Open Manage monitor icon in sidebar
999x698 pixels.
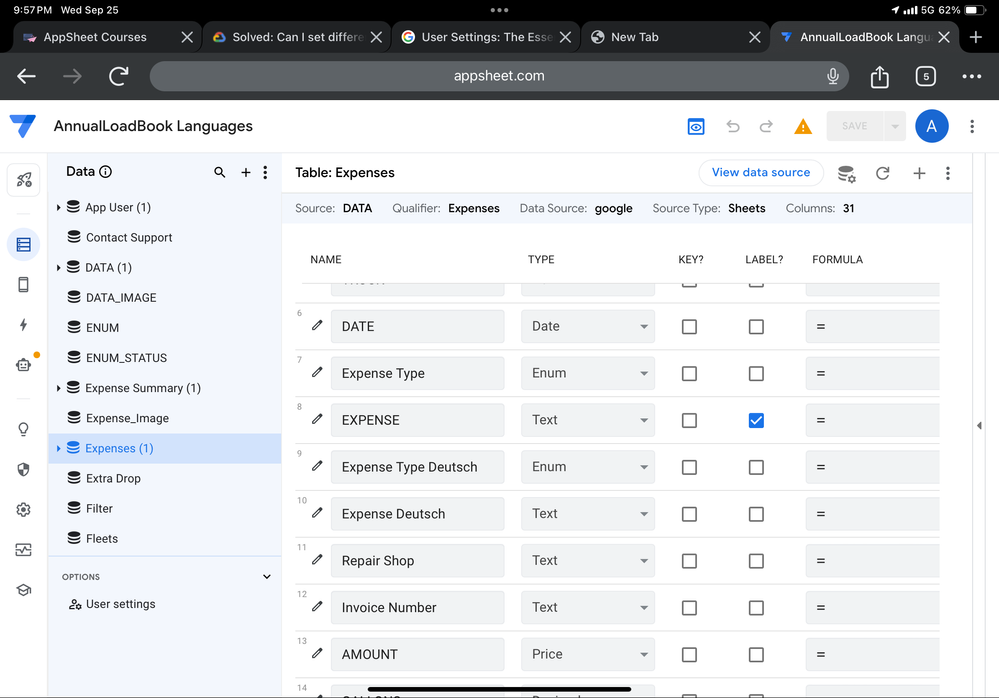coord(24,550)
